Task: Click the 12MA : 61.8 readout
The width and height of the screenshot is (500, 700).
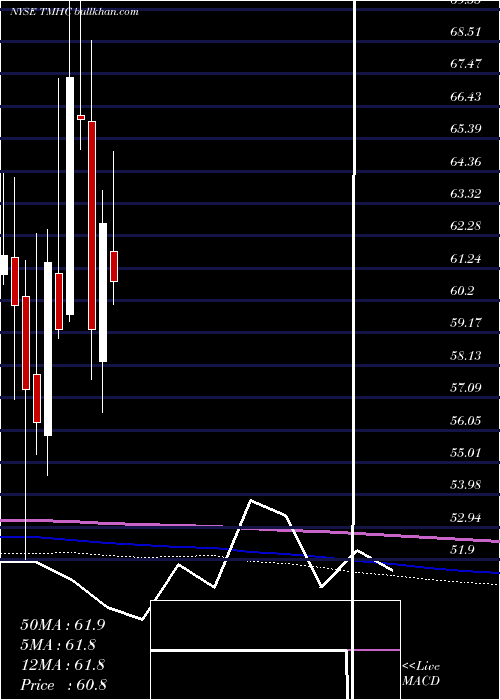Action: 62,665
